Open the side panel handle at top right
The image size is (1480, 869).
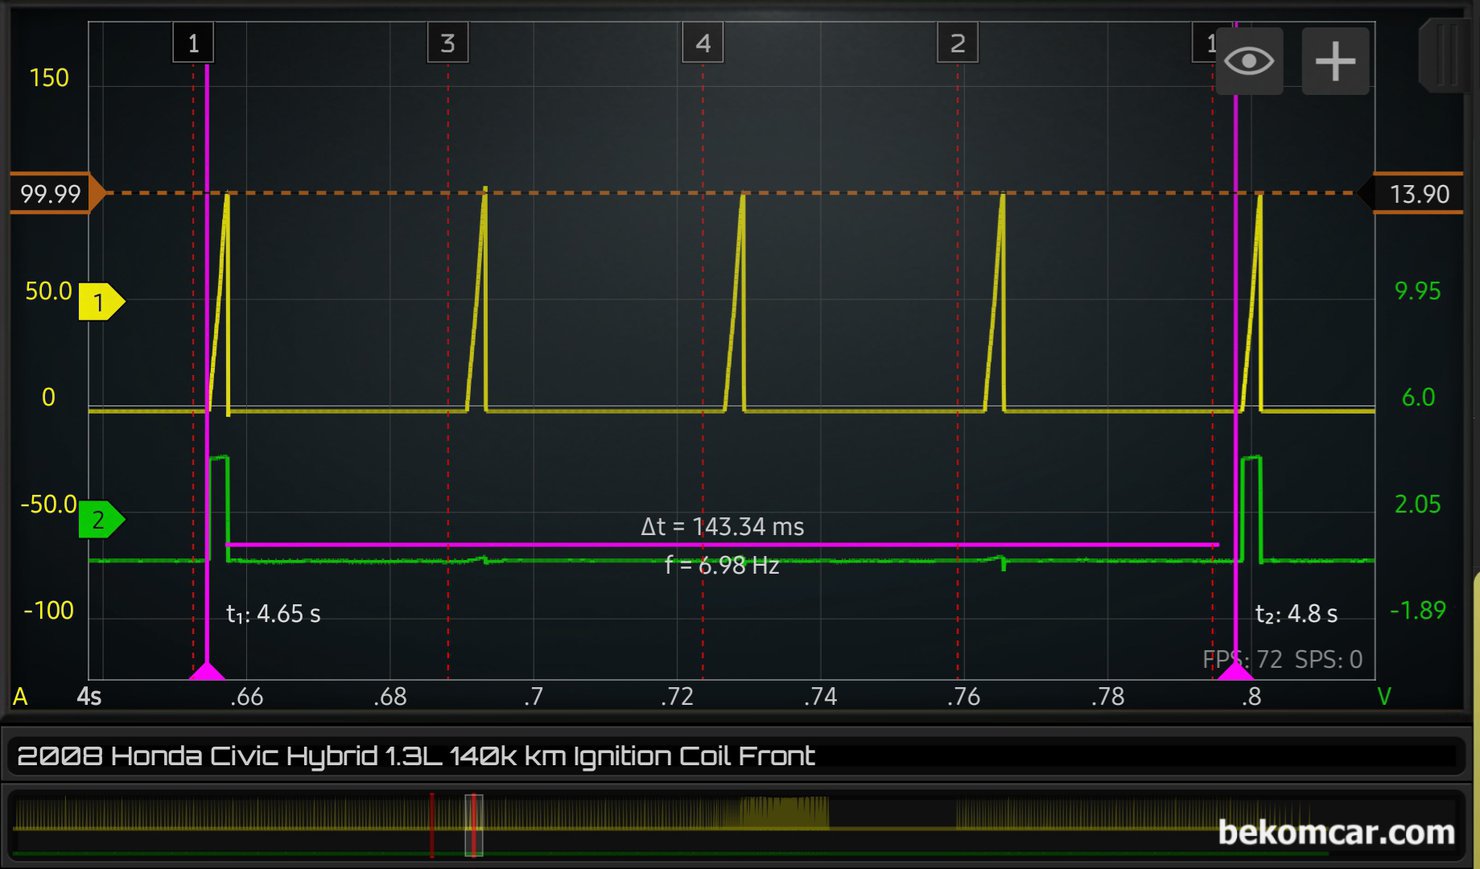coord(1445,55)
